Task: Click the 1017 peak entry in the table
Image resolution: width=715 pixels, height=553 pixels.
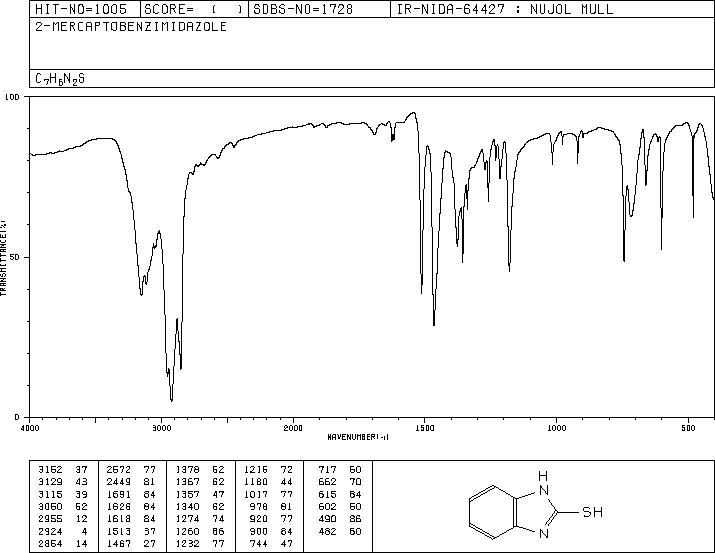Action: click(x=256, y=494)
